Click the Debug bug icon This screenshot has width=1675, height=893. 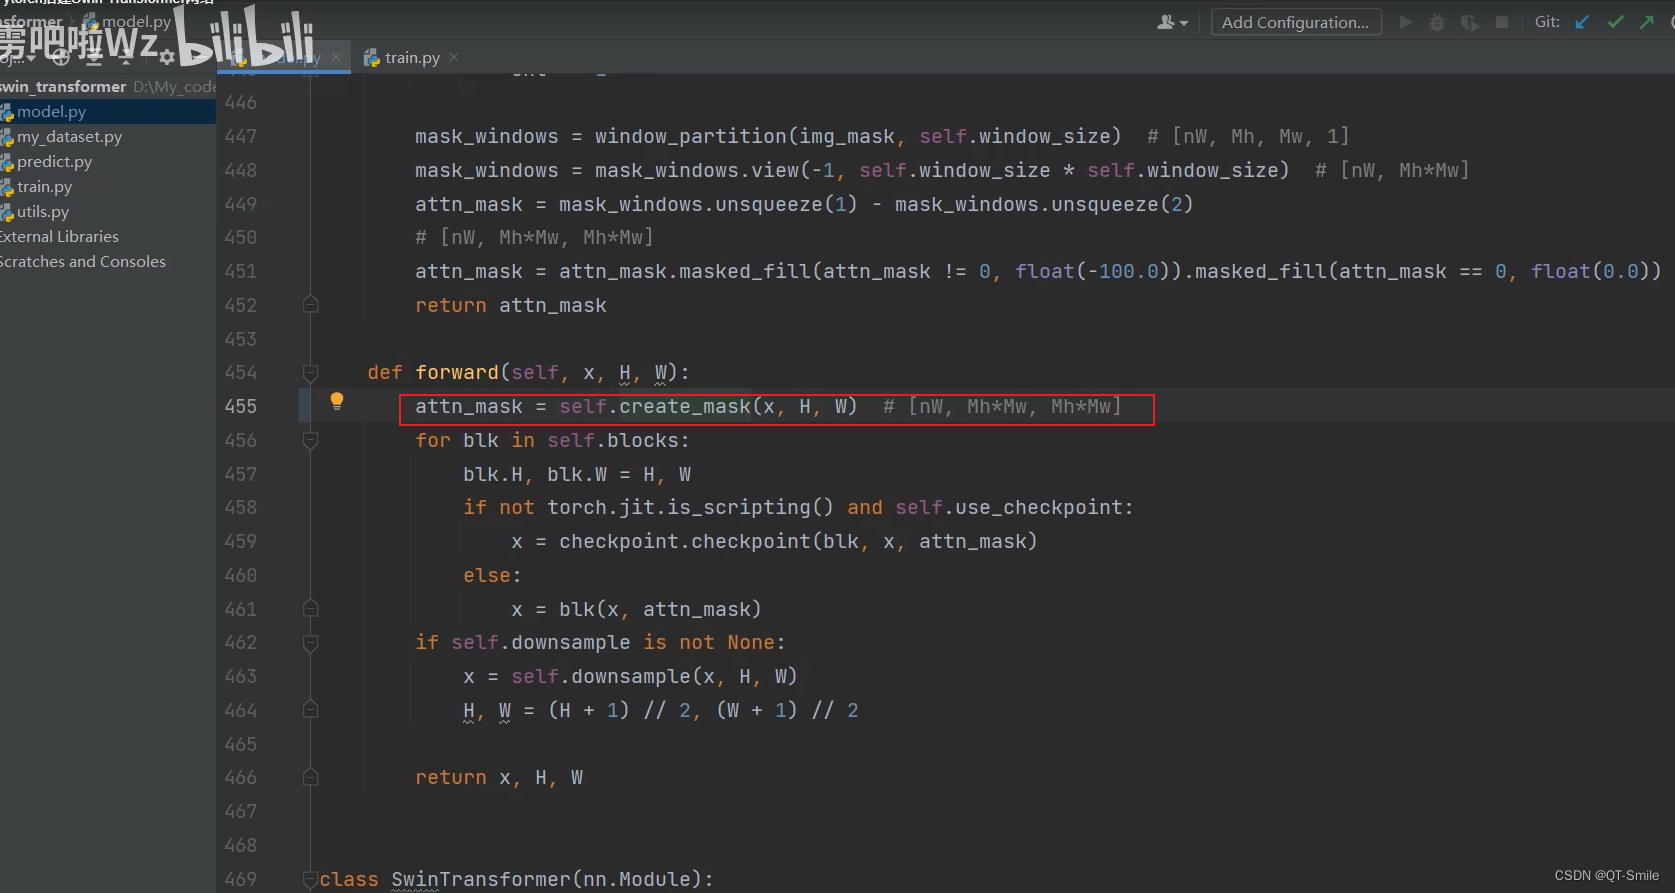pyautogui.click(x=1437, y=22)
